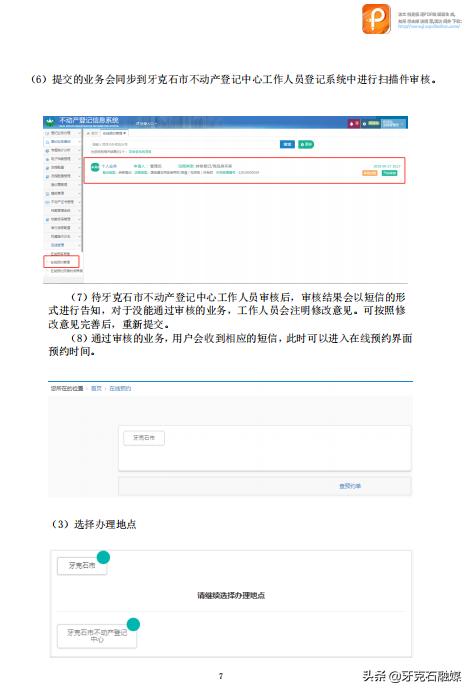Click the 首页 breadcrumb link
The width and height of the screenshot is (472, 693).
point(96,388)
